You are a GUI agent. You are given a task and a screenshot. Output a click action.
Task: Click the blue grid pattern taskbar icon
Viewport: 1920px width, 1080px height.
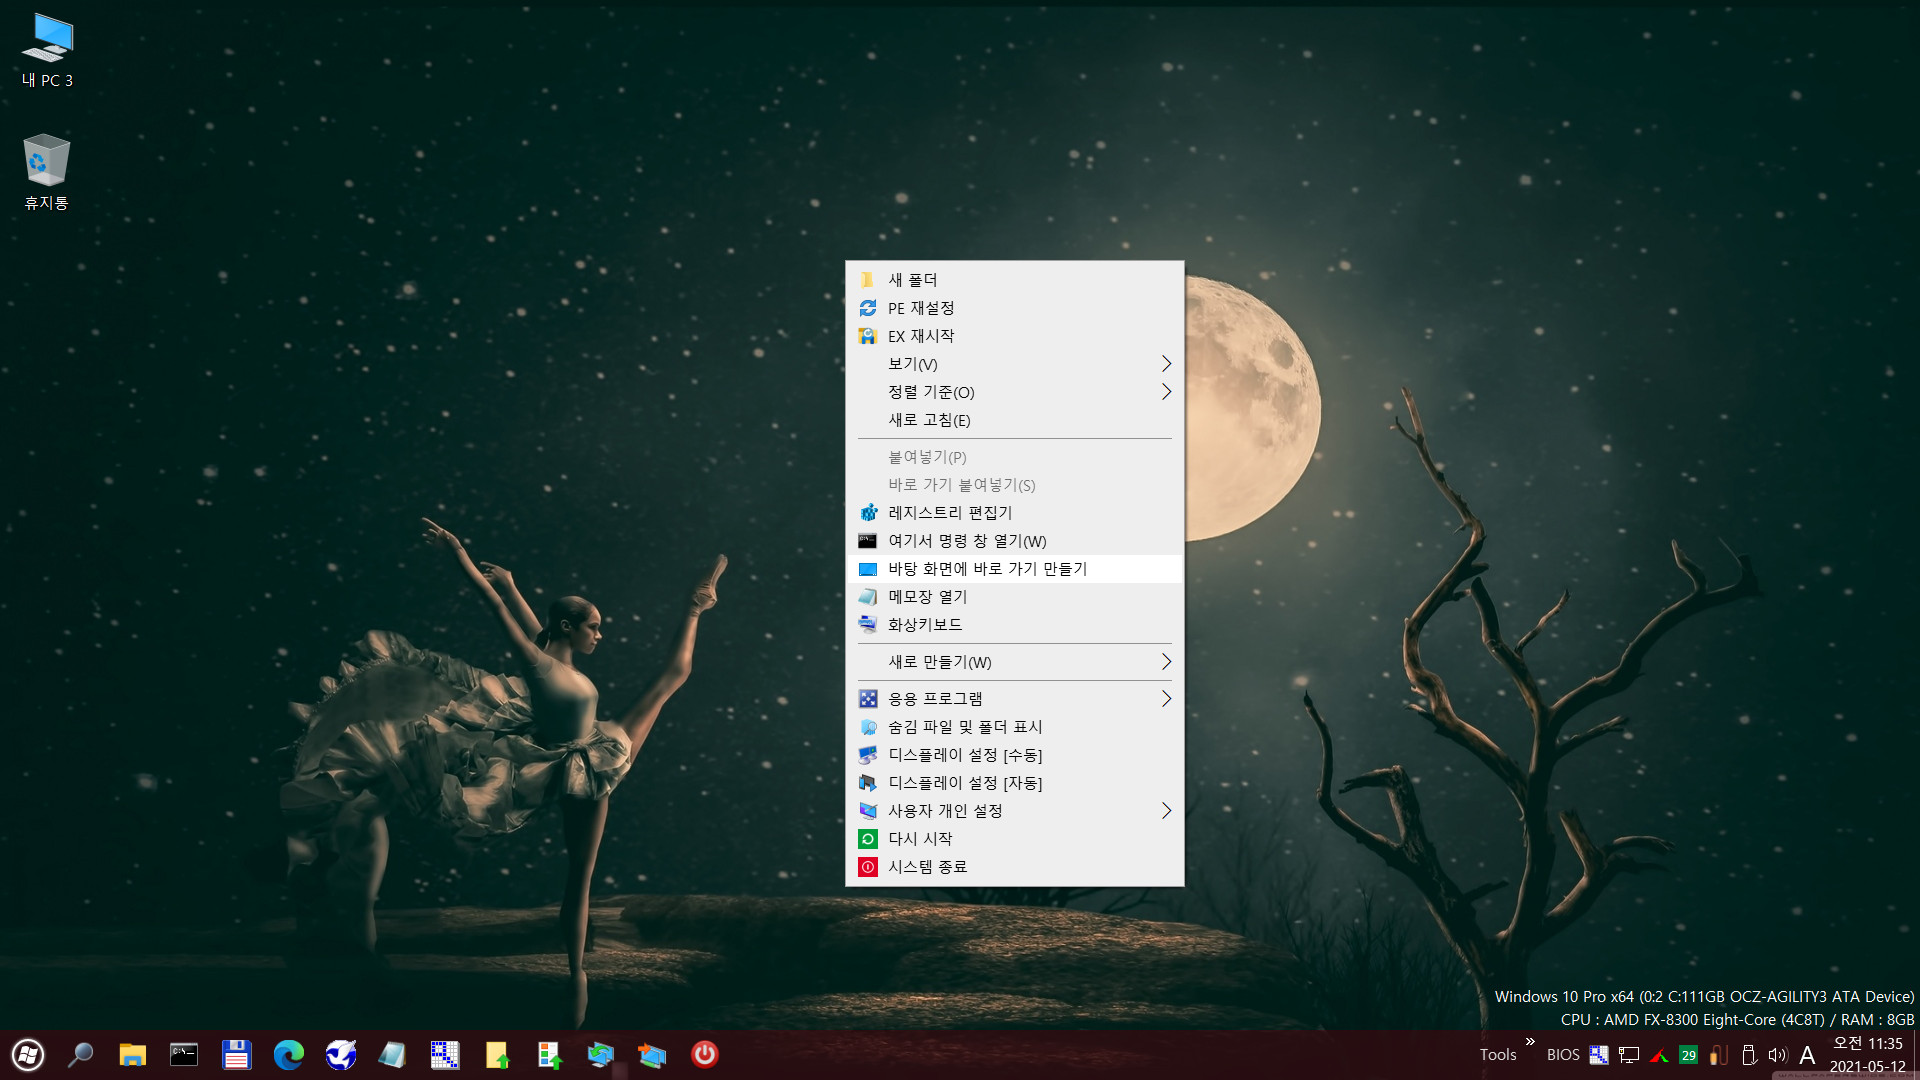(444, 1055)
